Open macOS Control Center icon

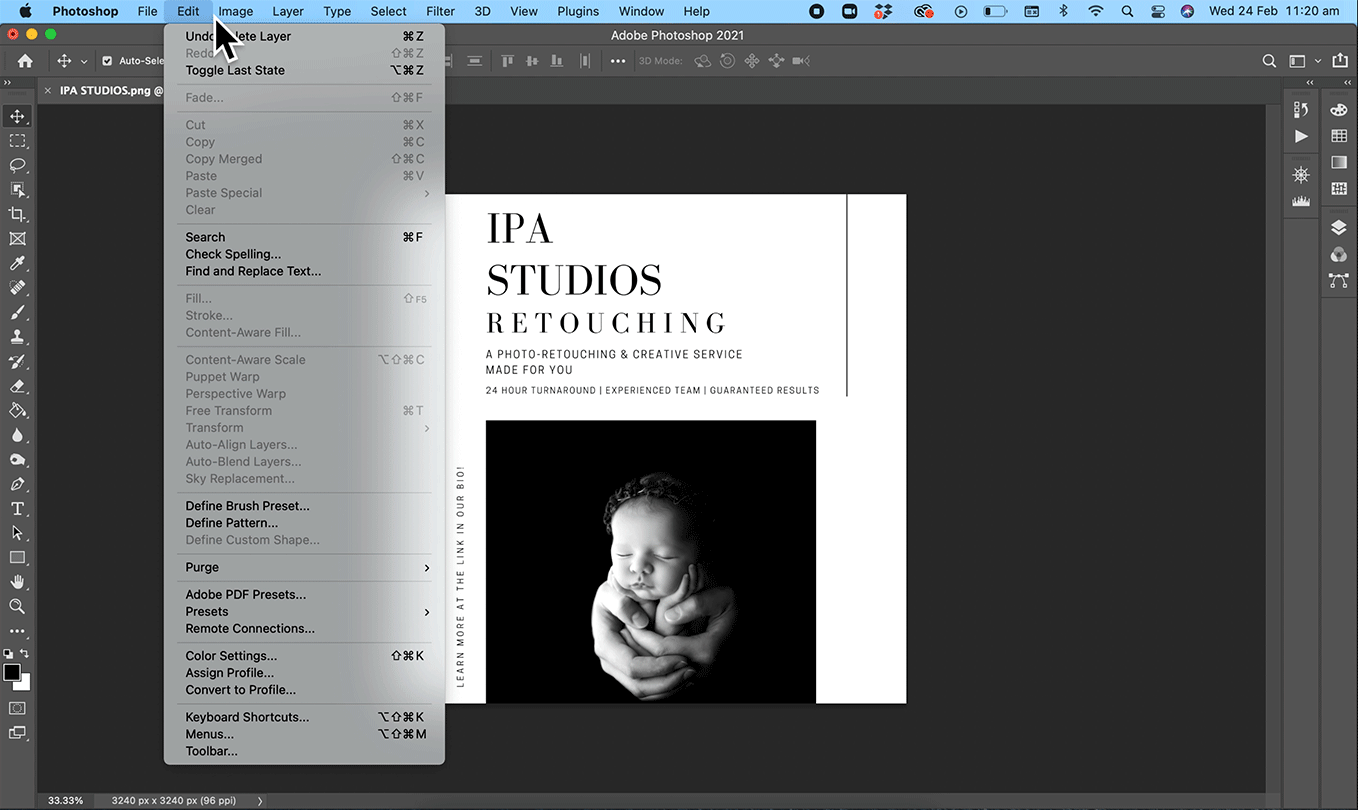(x=1158, y=11)
